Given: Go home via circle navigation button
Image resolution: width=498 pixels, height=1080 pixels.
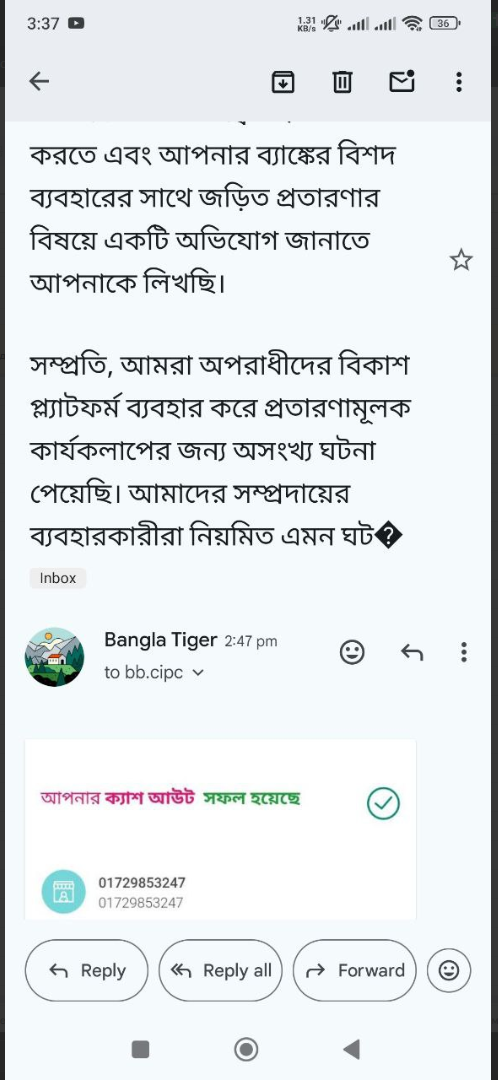Looking at the screenshot, I should coord(247,1049).
